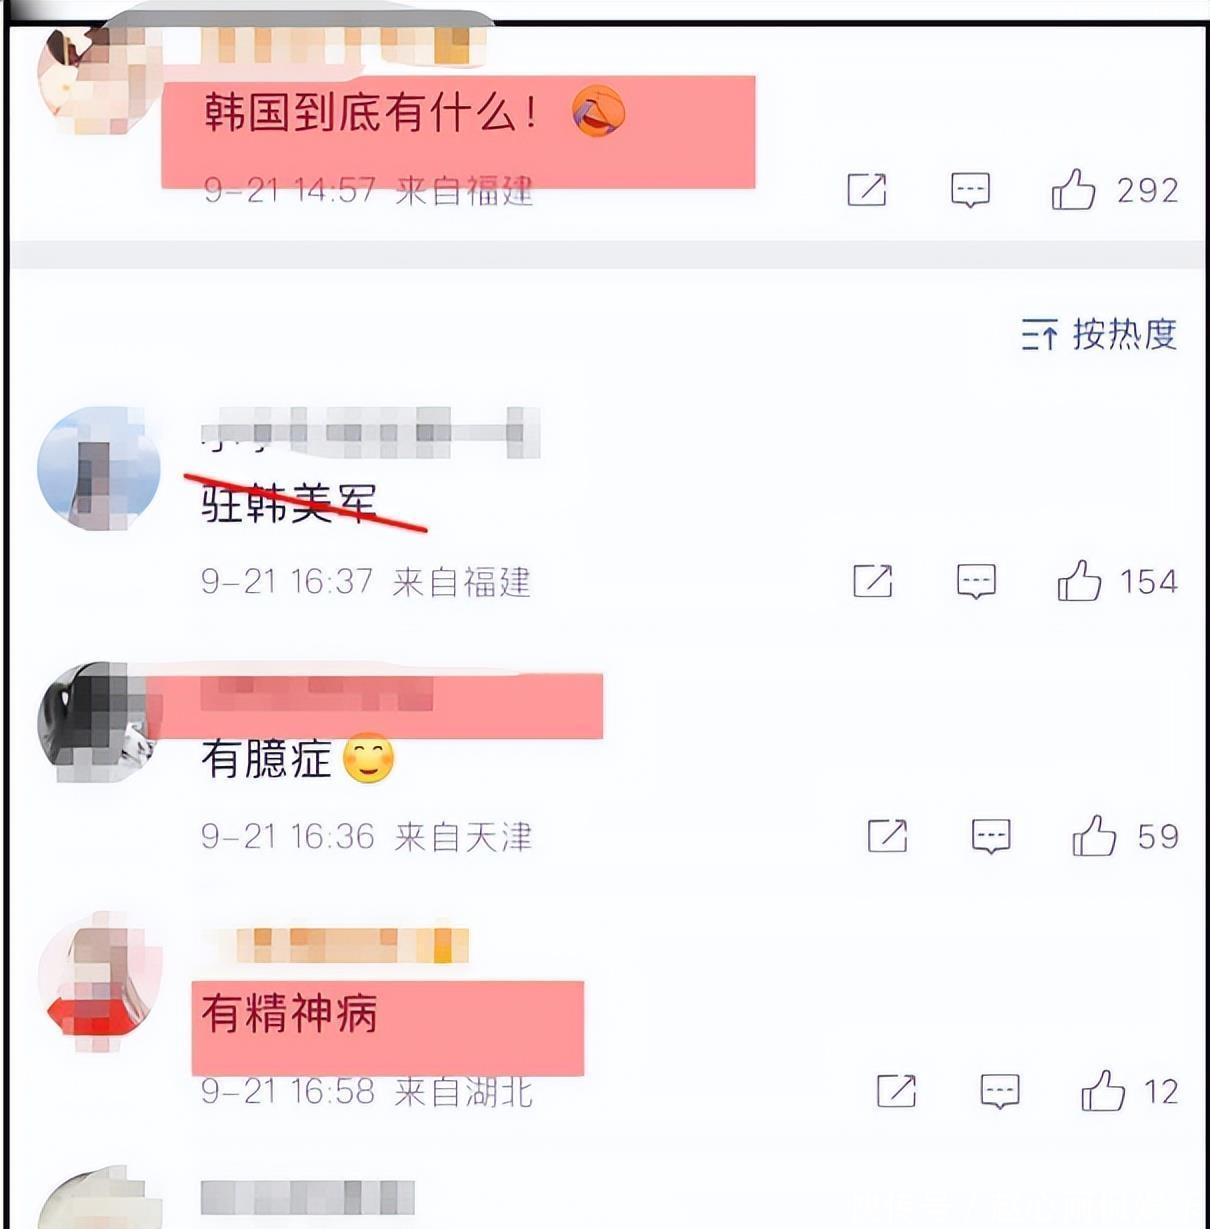Open username above the 驻韩美军 comment
1210x1229 pixels.
click(370, 433)
